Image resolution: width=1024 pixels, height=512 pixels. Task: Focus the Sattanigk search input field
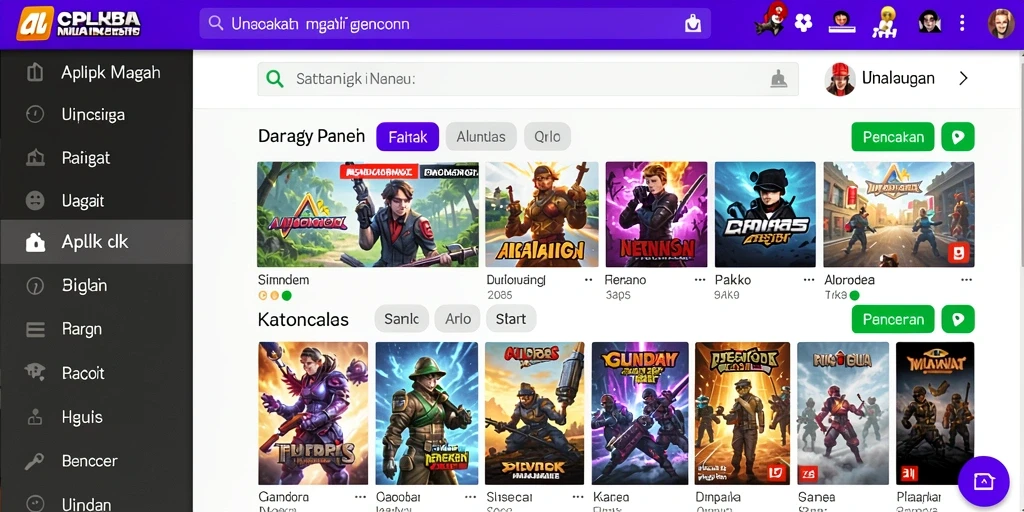coord(528,79)
